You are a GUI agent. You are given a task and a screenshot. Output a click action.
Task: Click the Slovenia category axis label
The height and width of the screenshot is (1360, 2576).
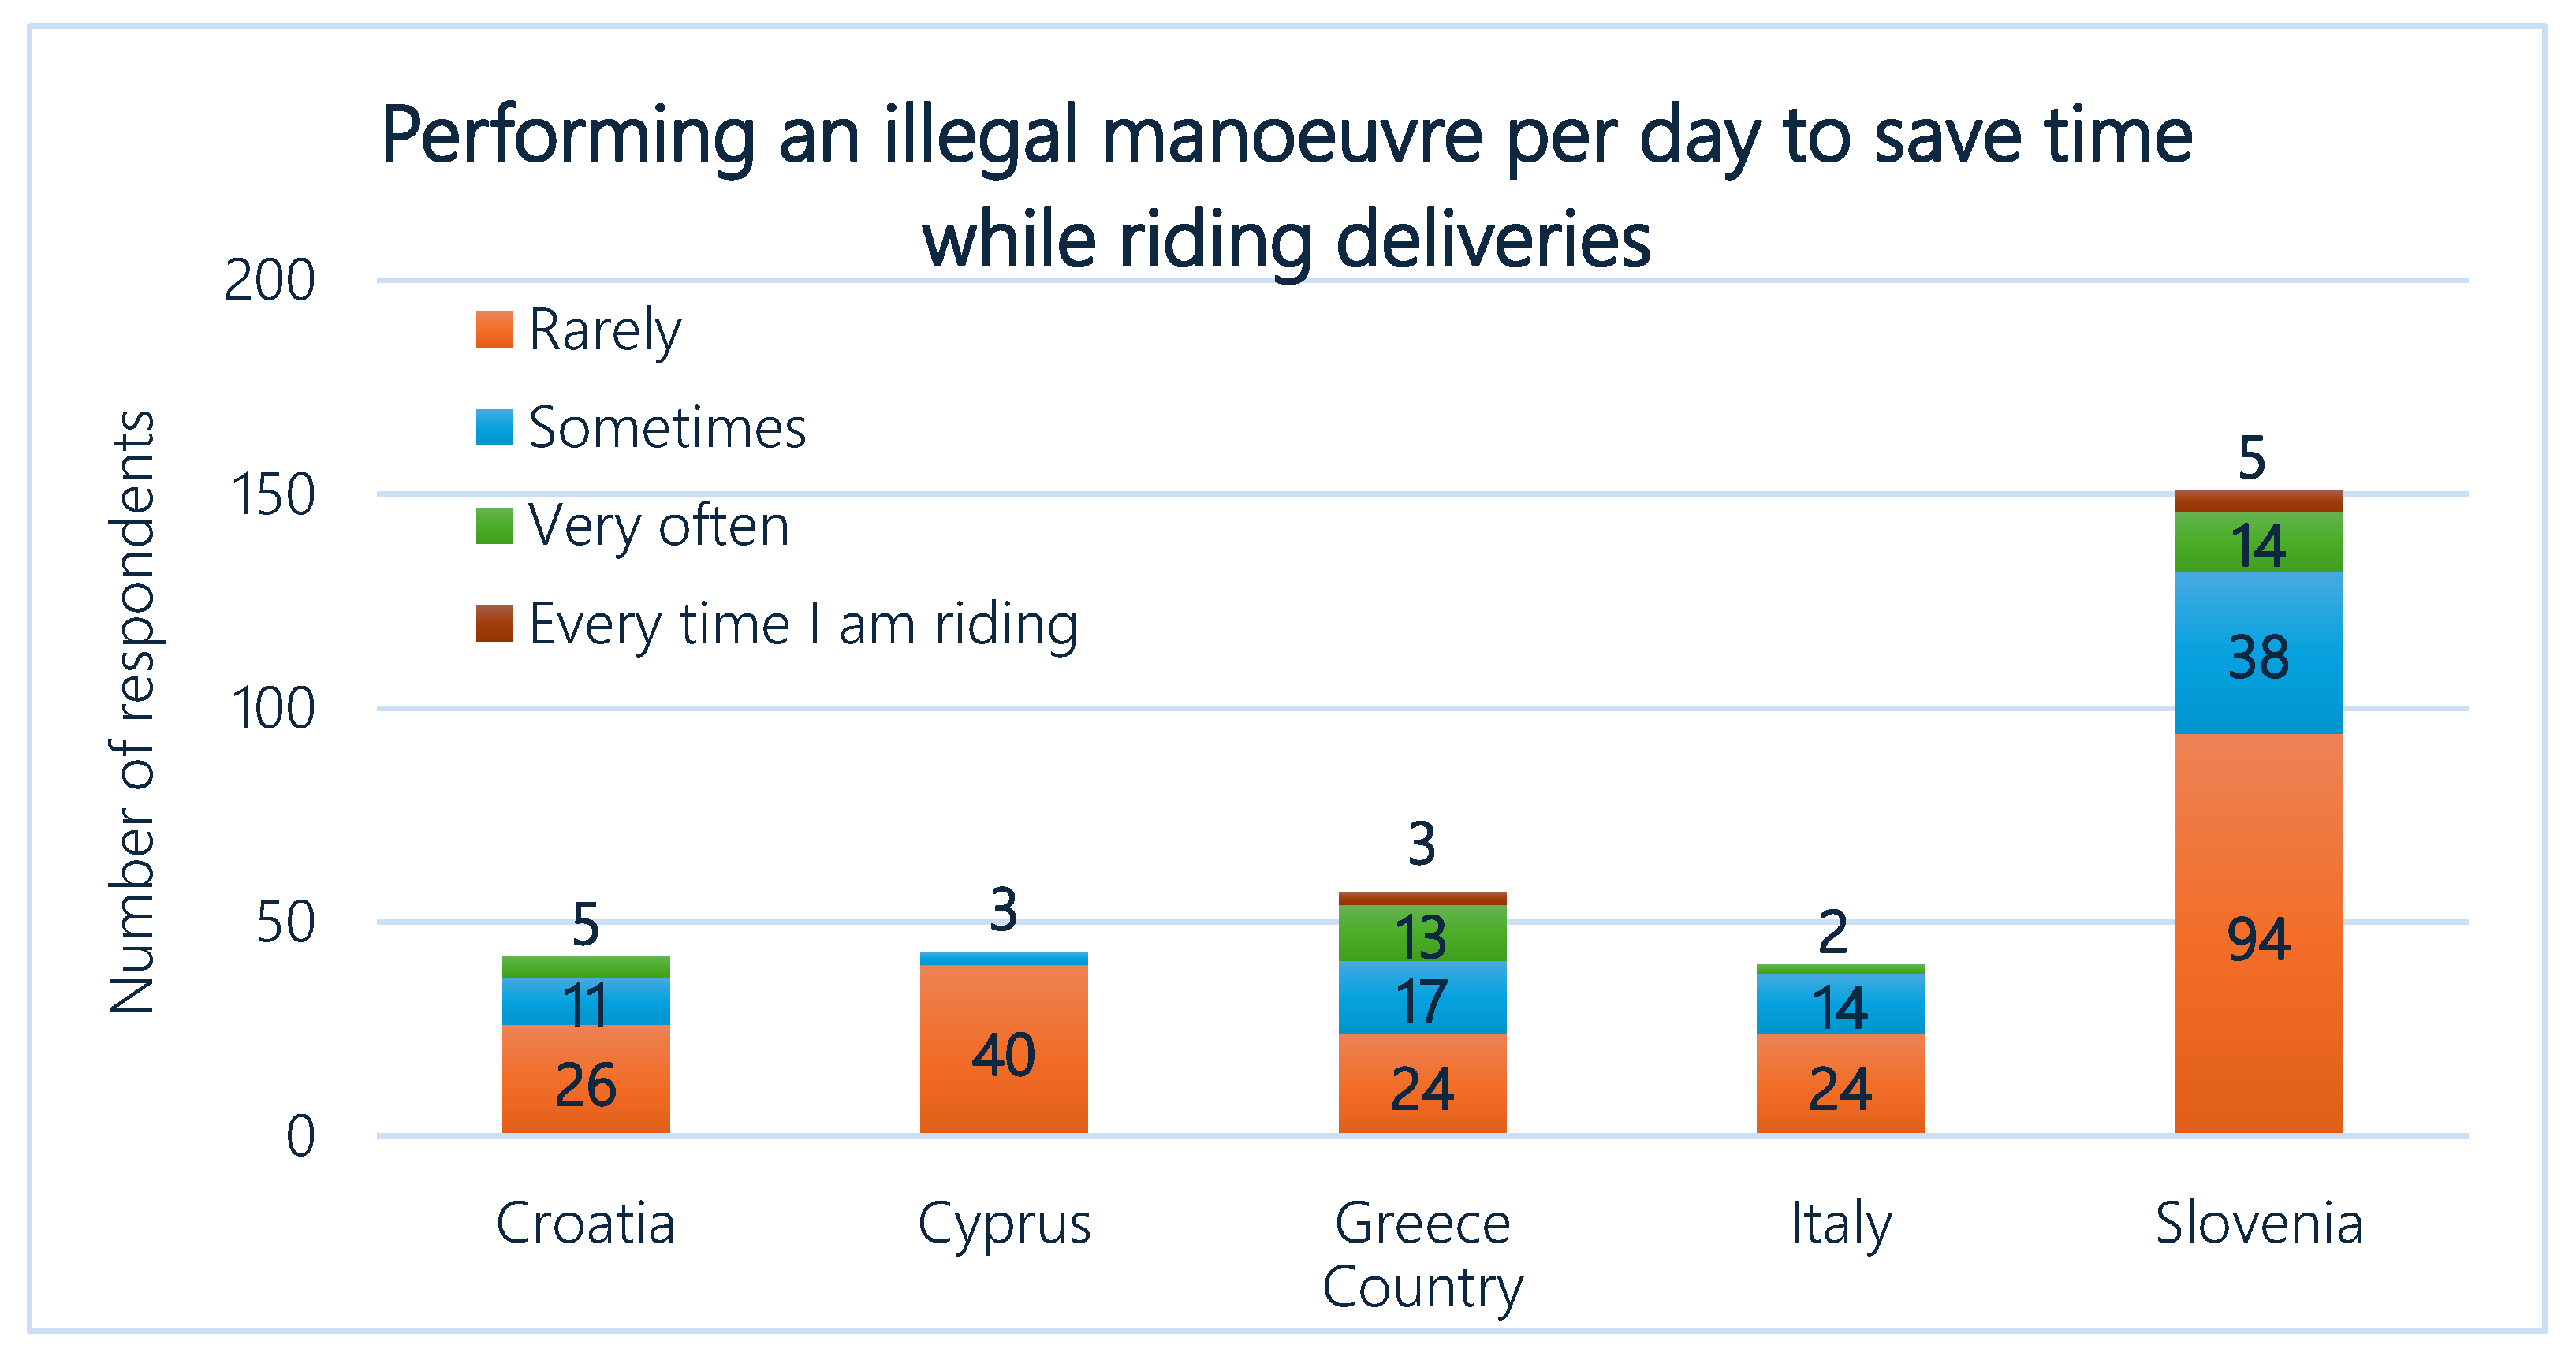pyautogui.click(x=2258, y=1223)
